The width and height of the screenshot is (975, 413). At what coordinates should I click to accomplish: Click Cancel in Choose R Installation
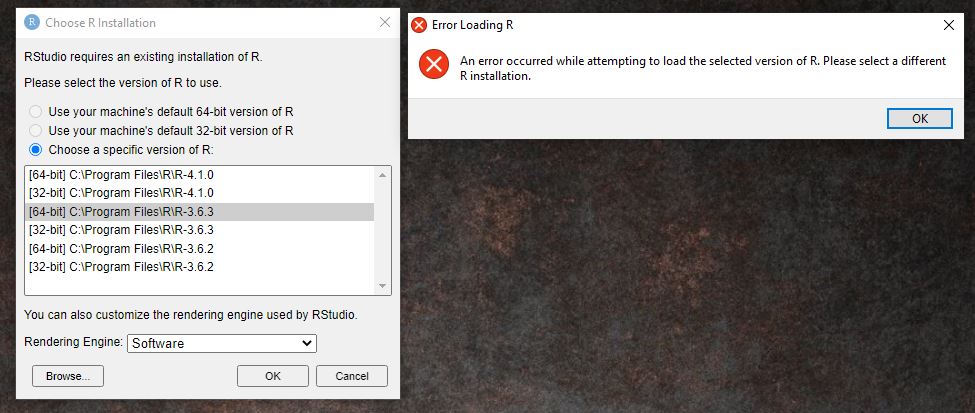pos(352,376)
